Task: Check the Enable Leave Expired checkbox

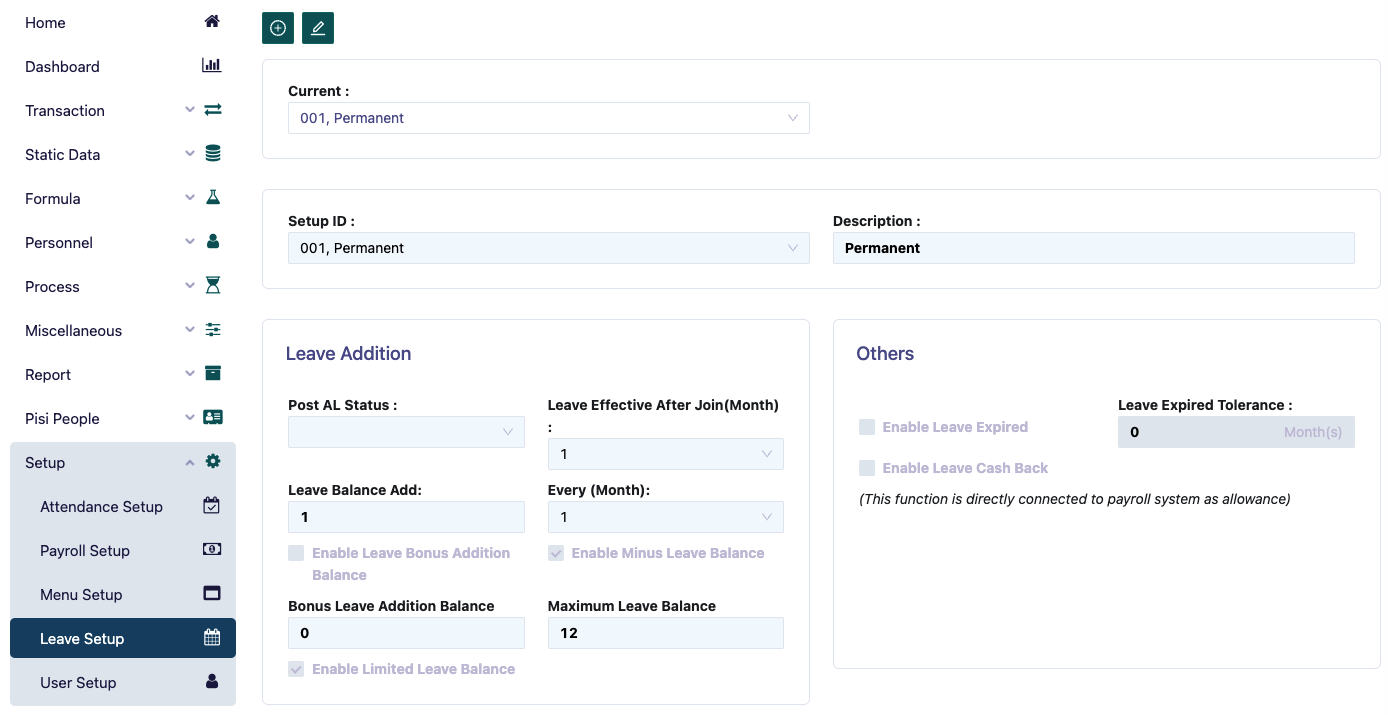Action: pyautogui.click(x=867, y=427)
